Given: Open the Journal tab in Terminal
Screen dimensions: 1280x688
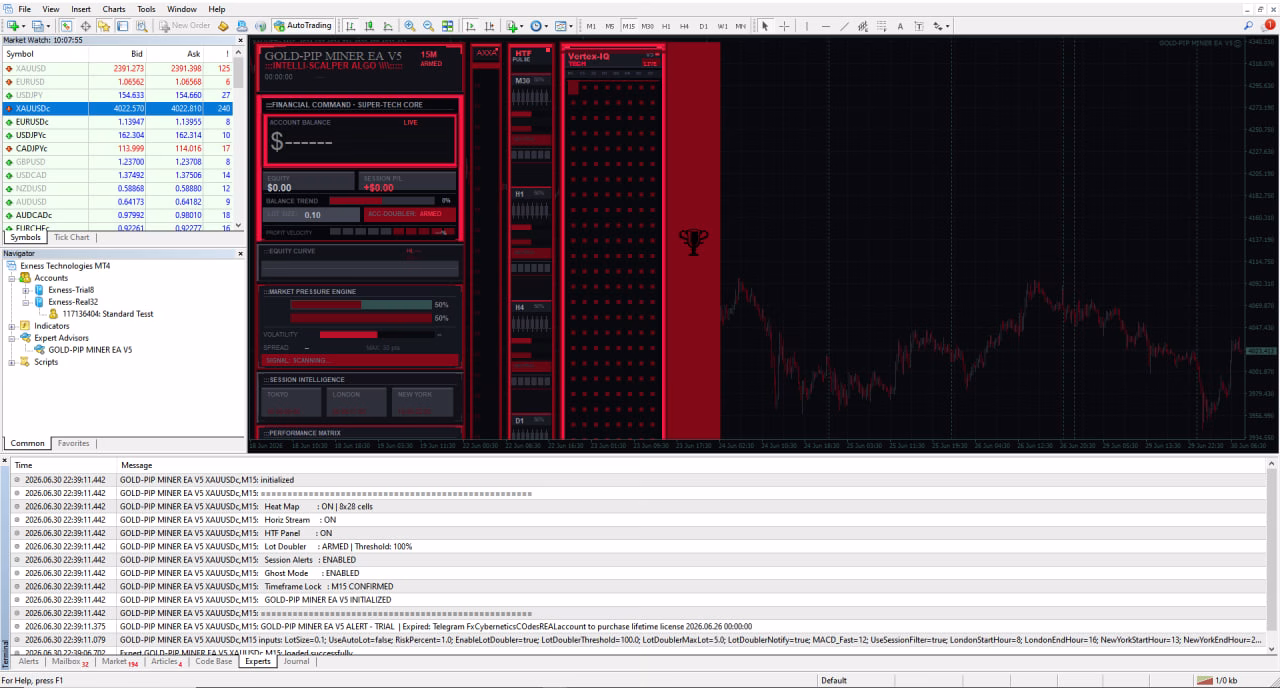Looking at the screenshot, I should [x=296, y=661].
